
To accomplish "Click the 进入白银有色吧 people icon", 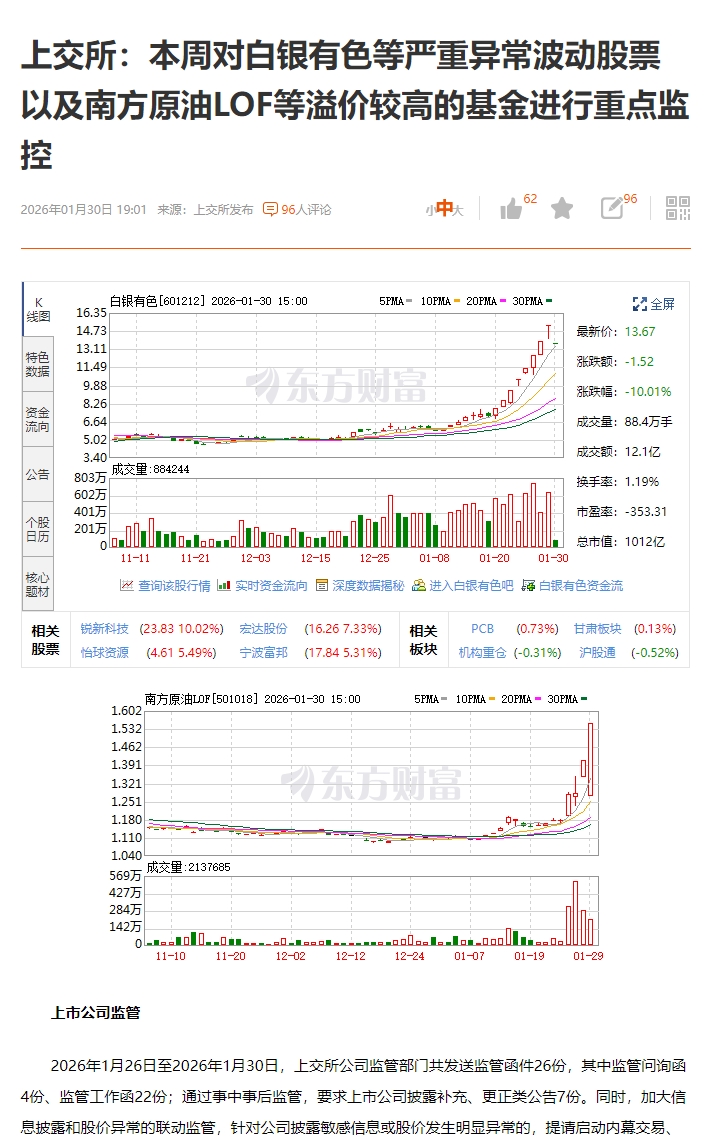I will [419, 585].
